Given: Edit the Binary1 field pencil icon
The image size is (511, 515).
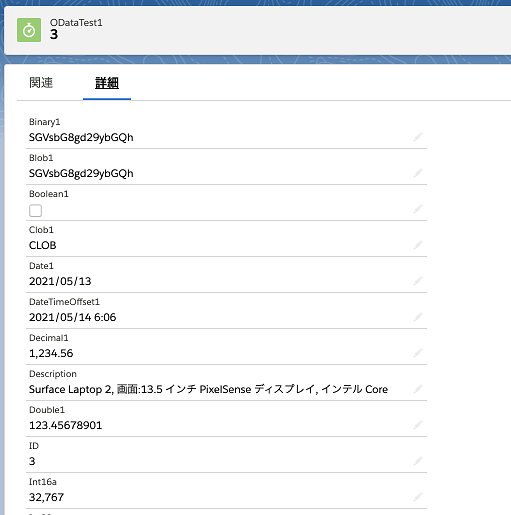Looking at the screenshot, I should (x=418, y=137).
